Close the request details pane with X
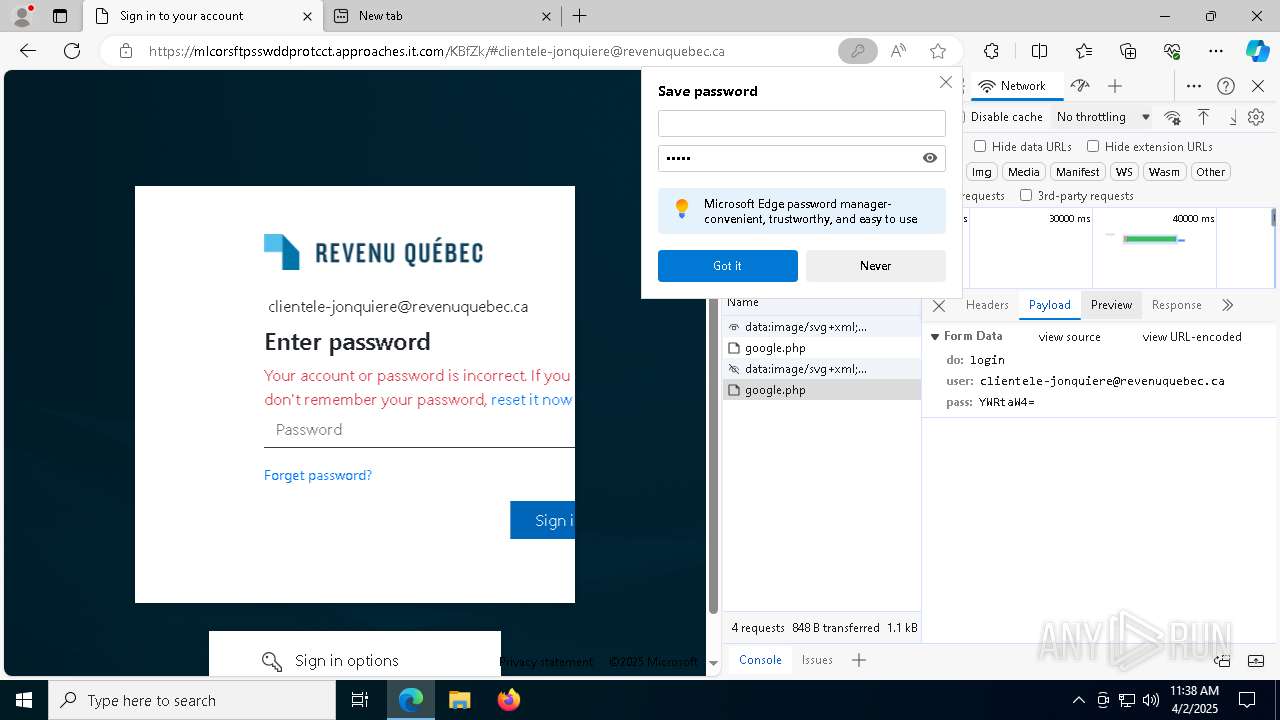This screenshot has width=1280, height=720. (939, 306)
